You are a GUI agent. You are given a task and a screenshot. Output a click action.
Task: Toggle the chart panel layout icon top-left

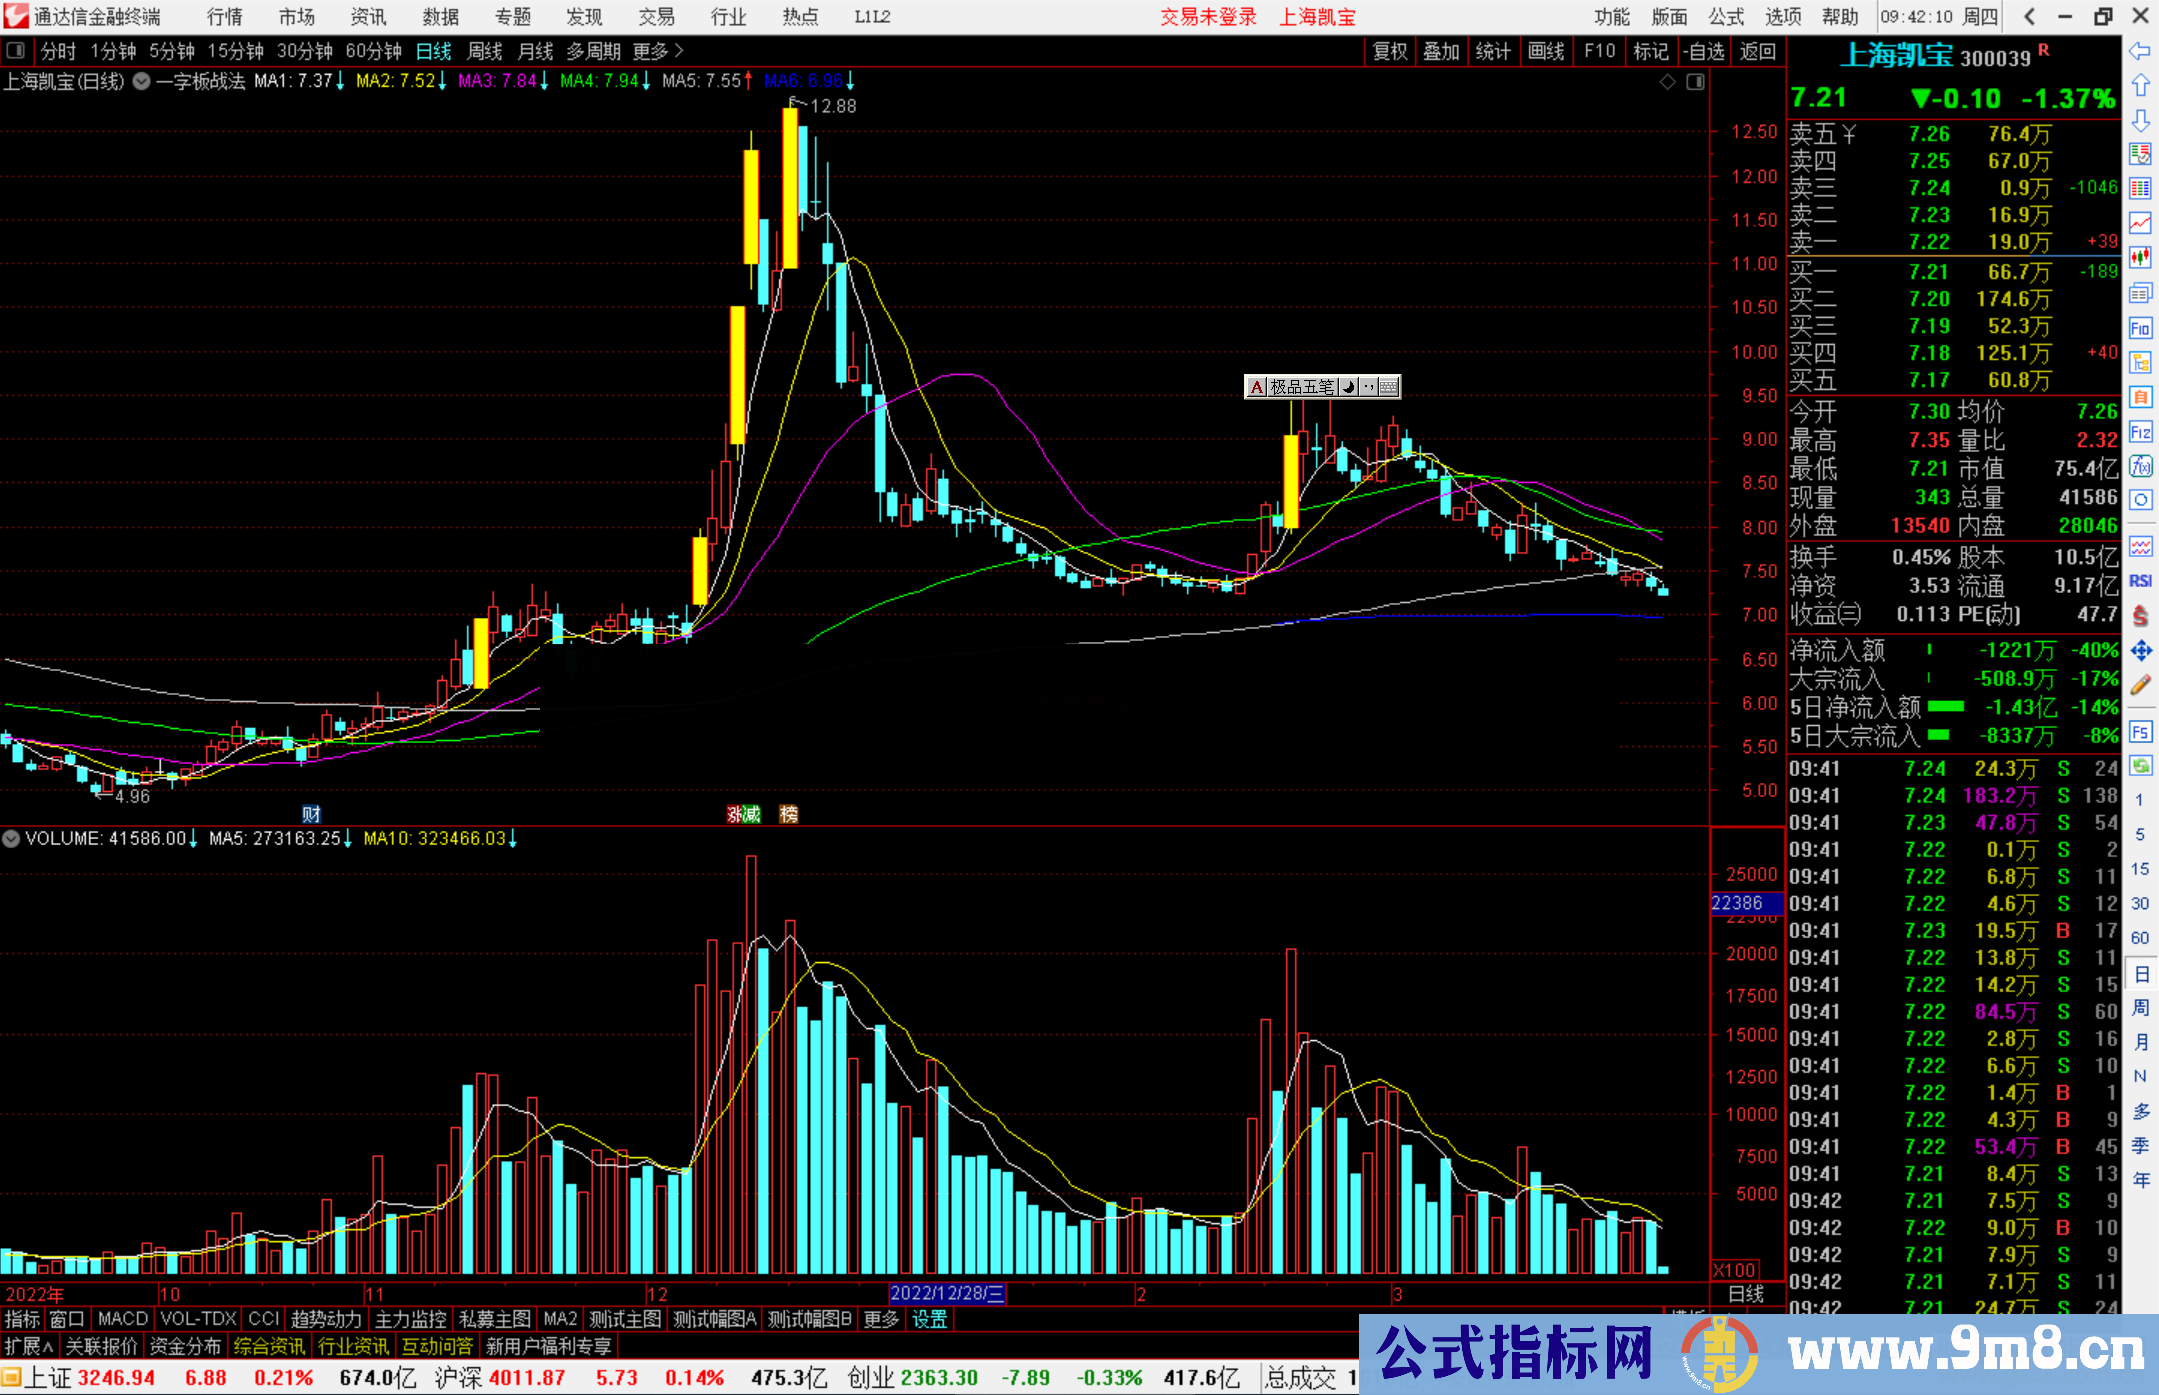pos(15,51)
